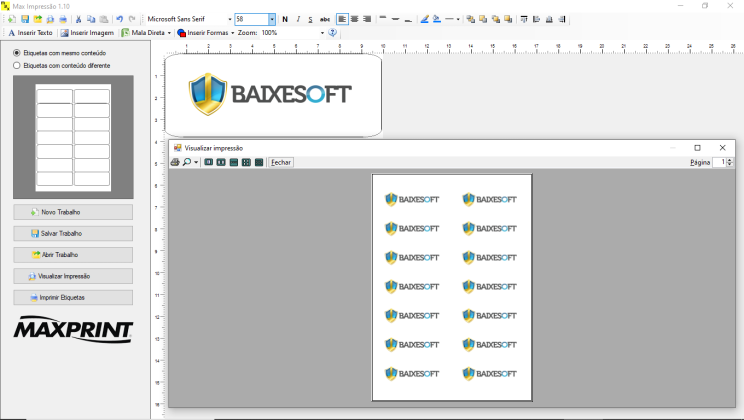Increase Página number with stepper up

point(730,160)
